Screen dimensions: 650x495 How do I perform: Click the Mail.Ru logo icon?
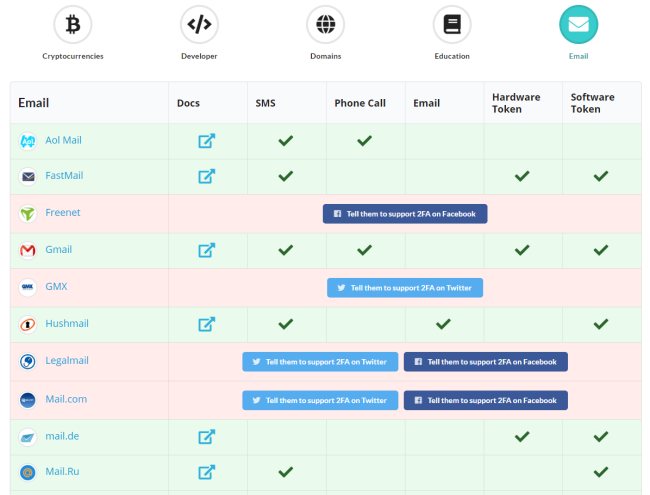(x=28, y=472)
